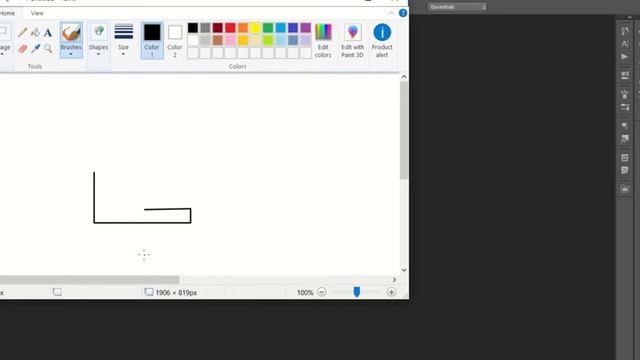Image resolution: width=640 pixels, height=360 pixels.
Task: Zoom out with the minus button
Action: click(322, 292)
